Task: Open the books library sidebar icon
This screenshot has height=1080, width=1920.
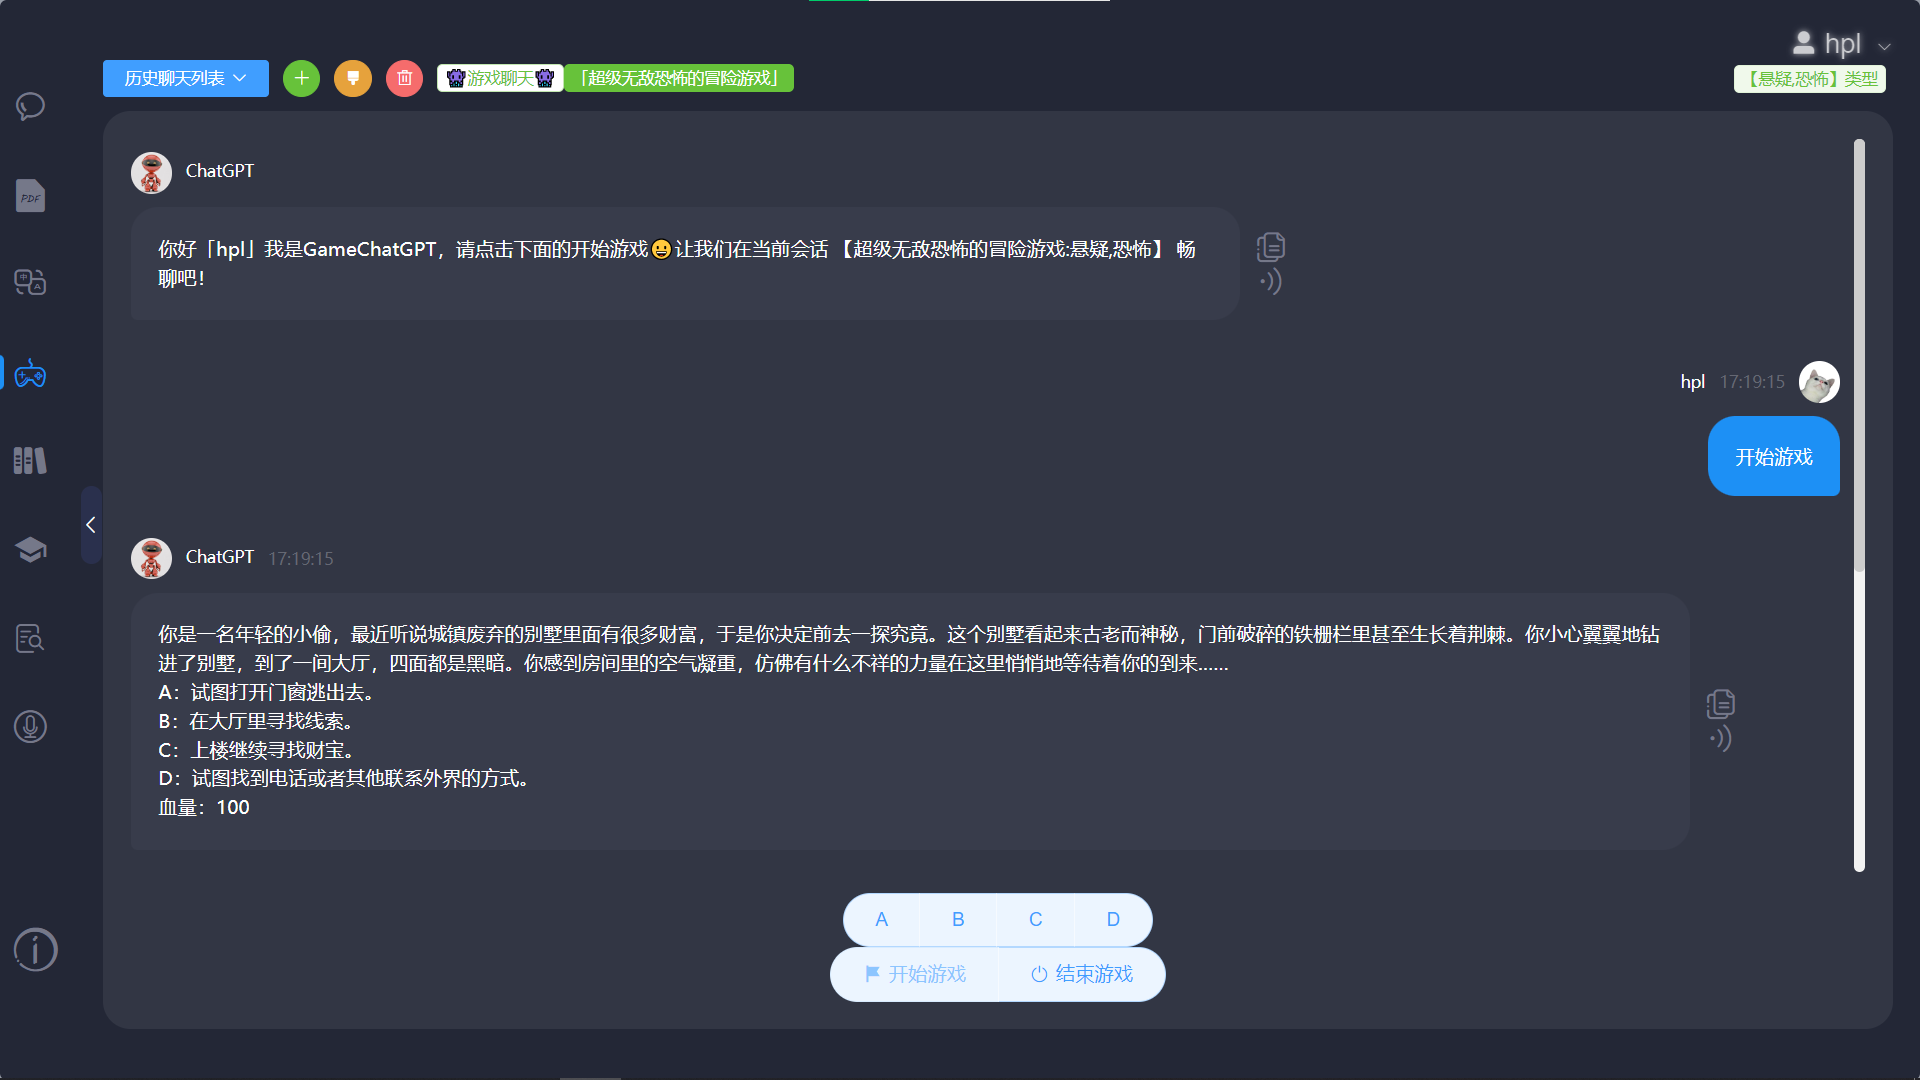Action: 30,461
